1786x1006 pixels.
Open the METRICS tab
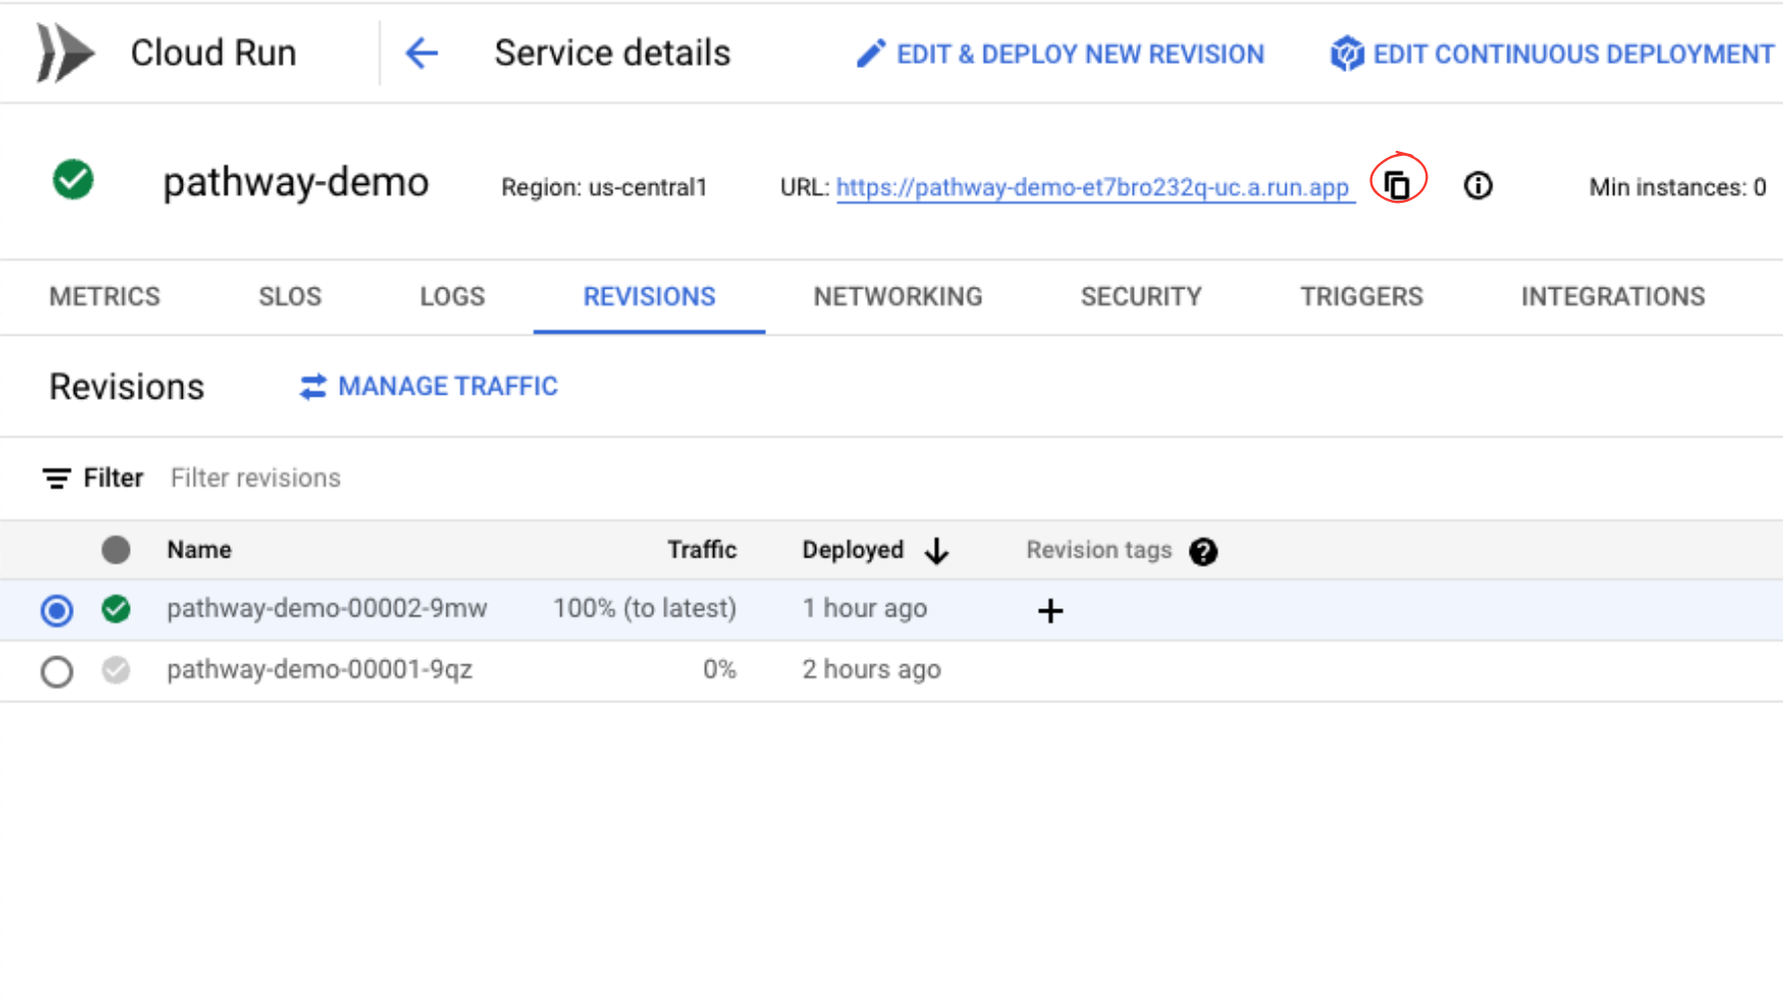[x=104, y=296]
